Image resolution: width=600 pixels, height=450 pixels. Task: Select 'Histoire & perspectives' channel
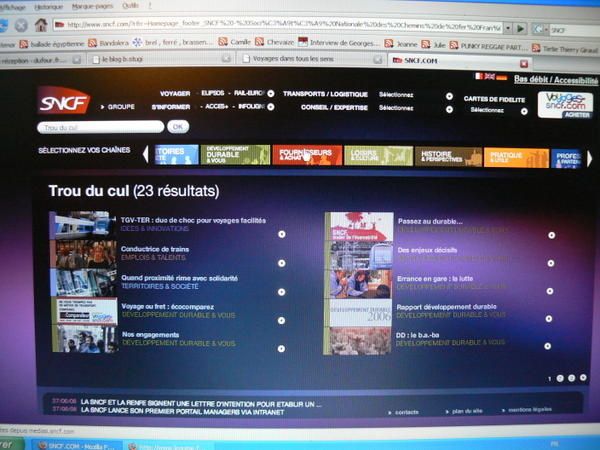pos(448,157)
